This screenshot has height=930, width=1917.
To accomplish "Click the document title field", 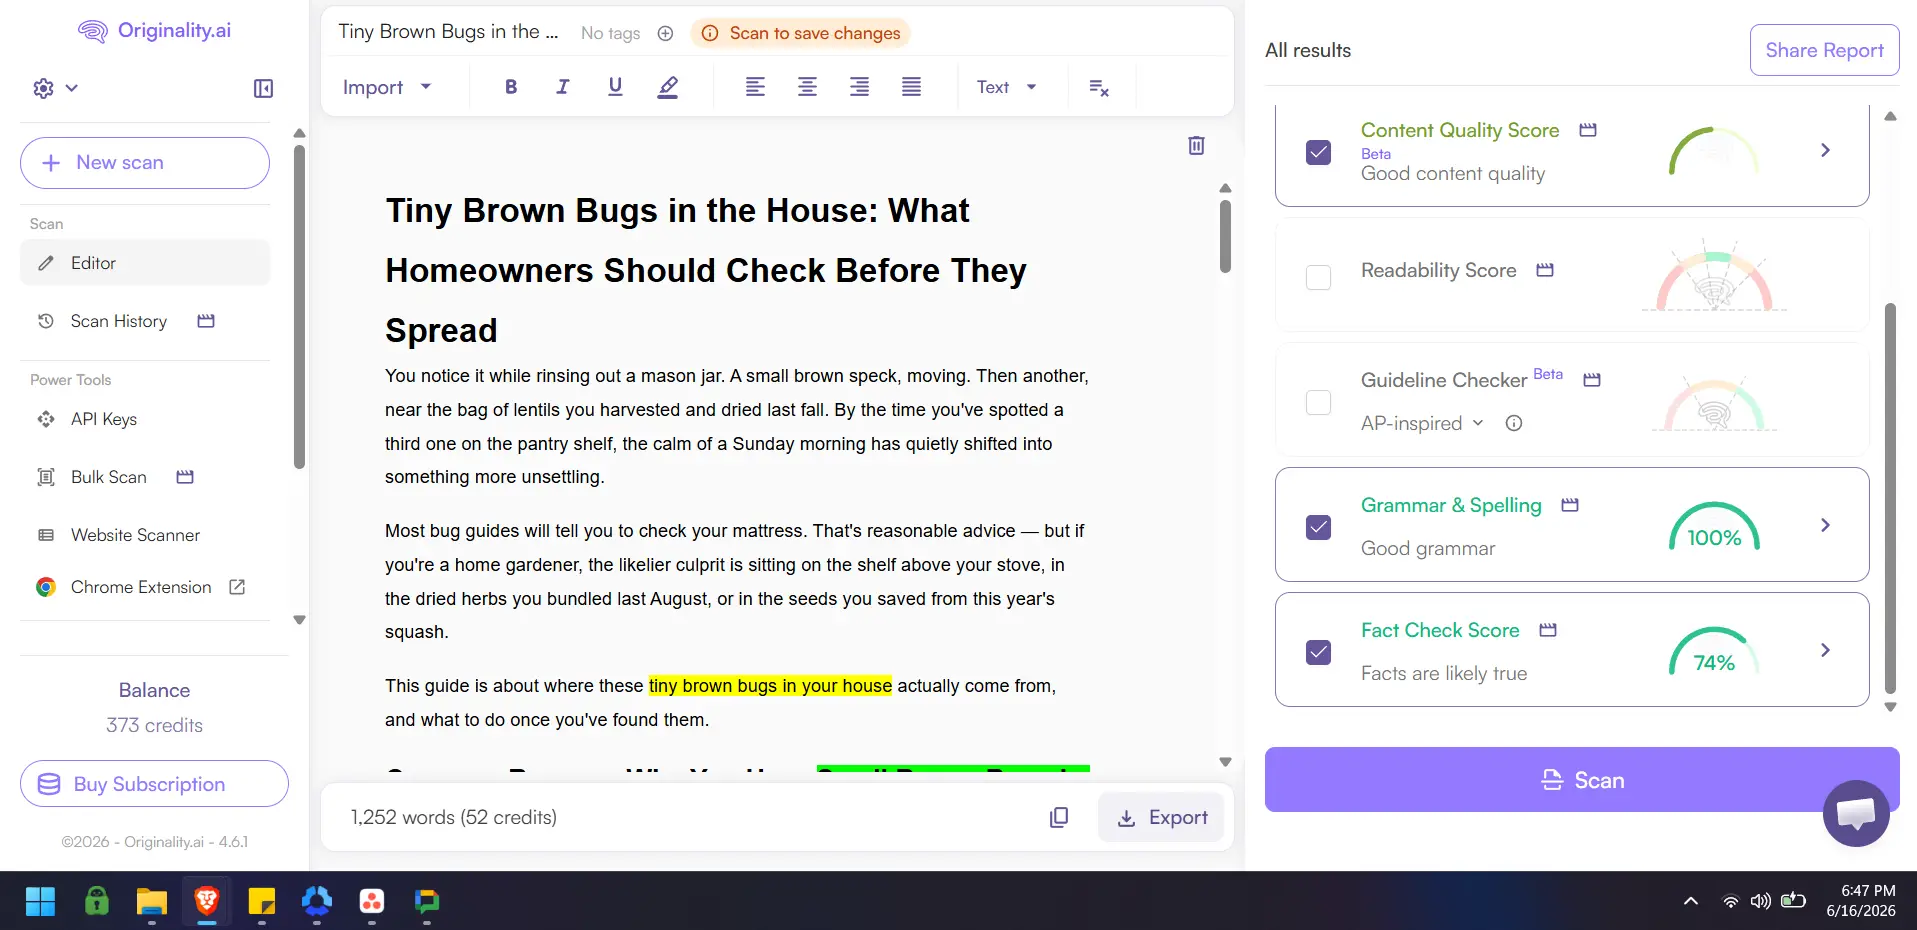I will coord(449,32).
